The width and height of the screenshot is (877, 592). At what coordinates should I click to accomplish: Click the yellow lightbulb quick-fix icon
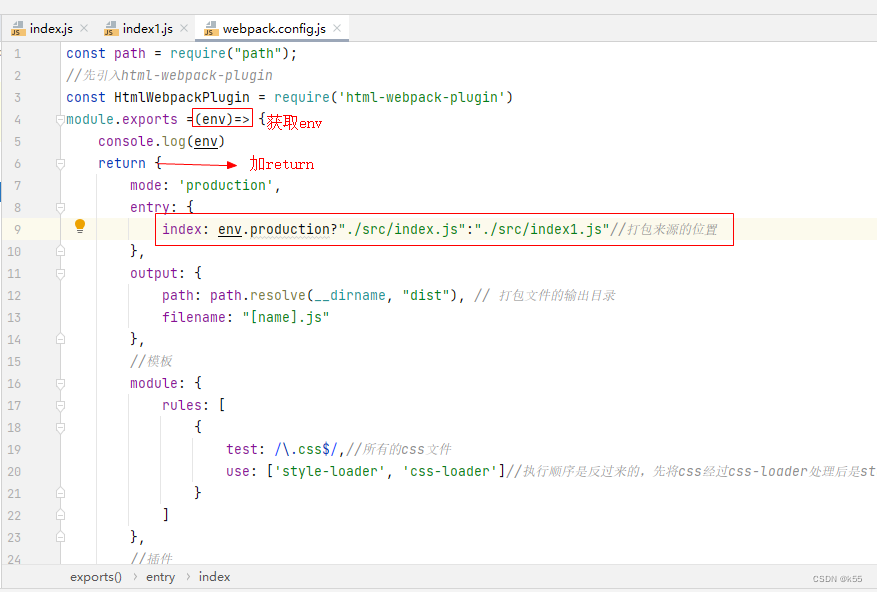[x=81, y=227]
